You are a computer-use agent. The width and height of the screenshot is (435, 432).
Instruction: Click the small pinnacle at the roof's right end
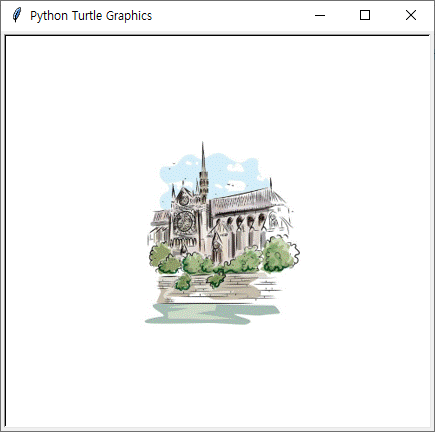tap(270, 184)
